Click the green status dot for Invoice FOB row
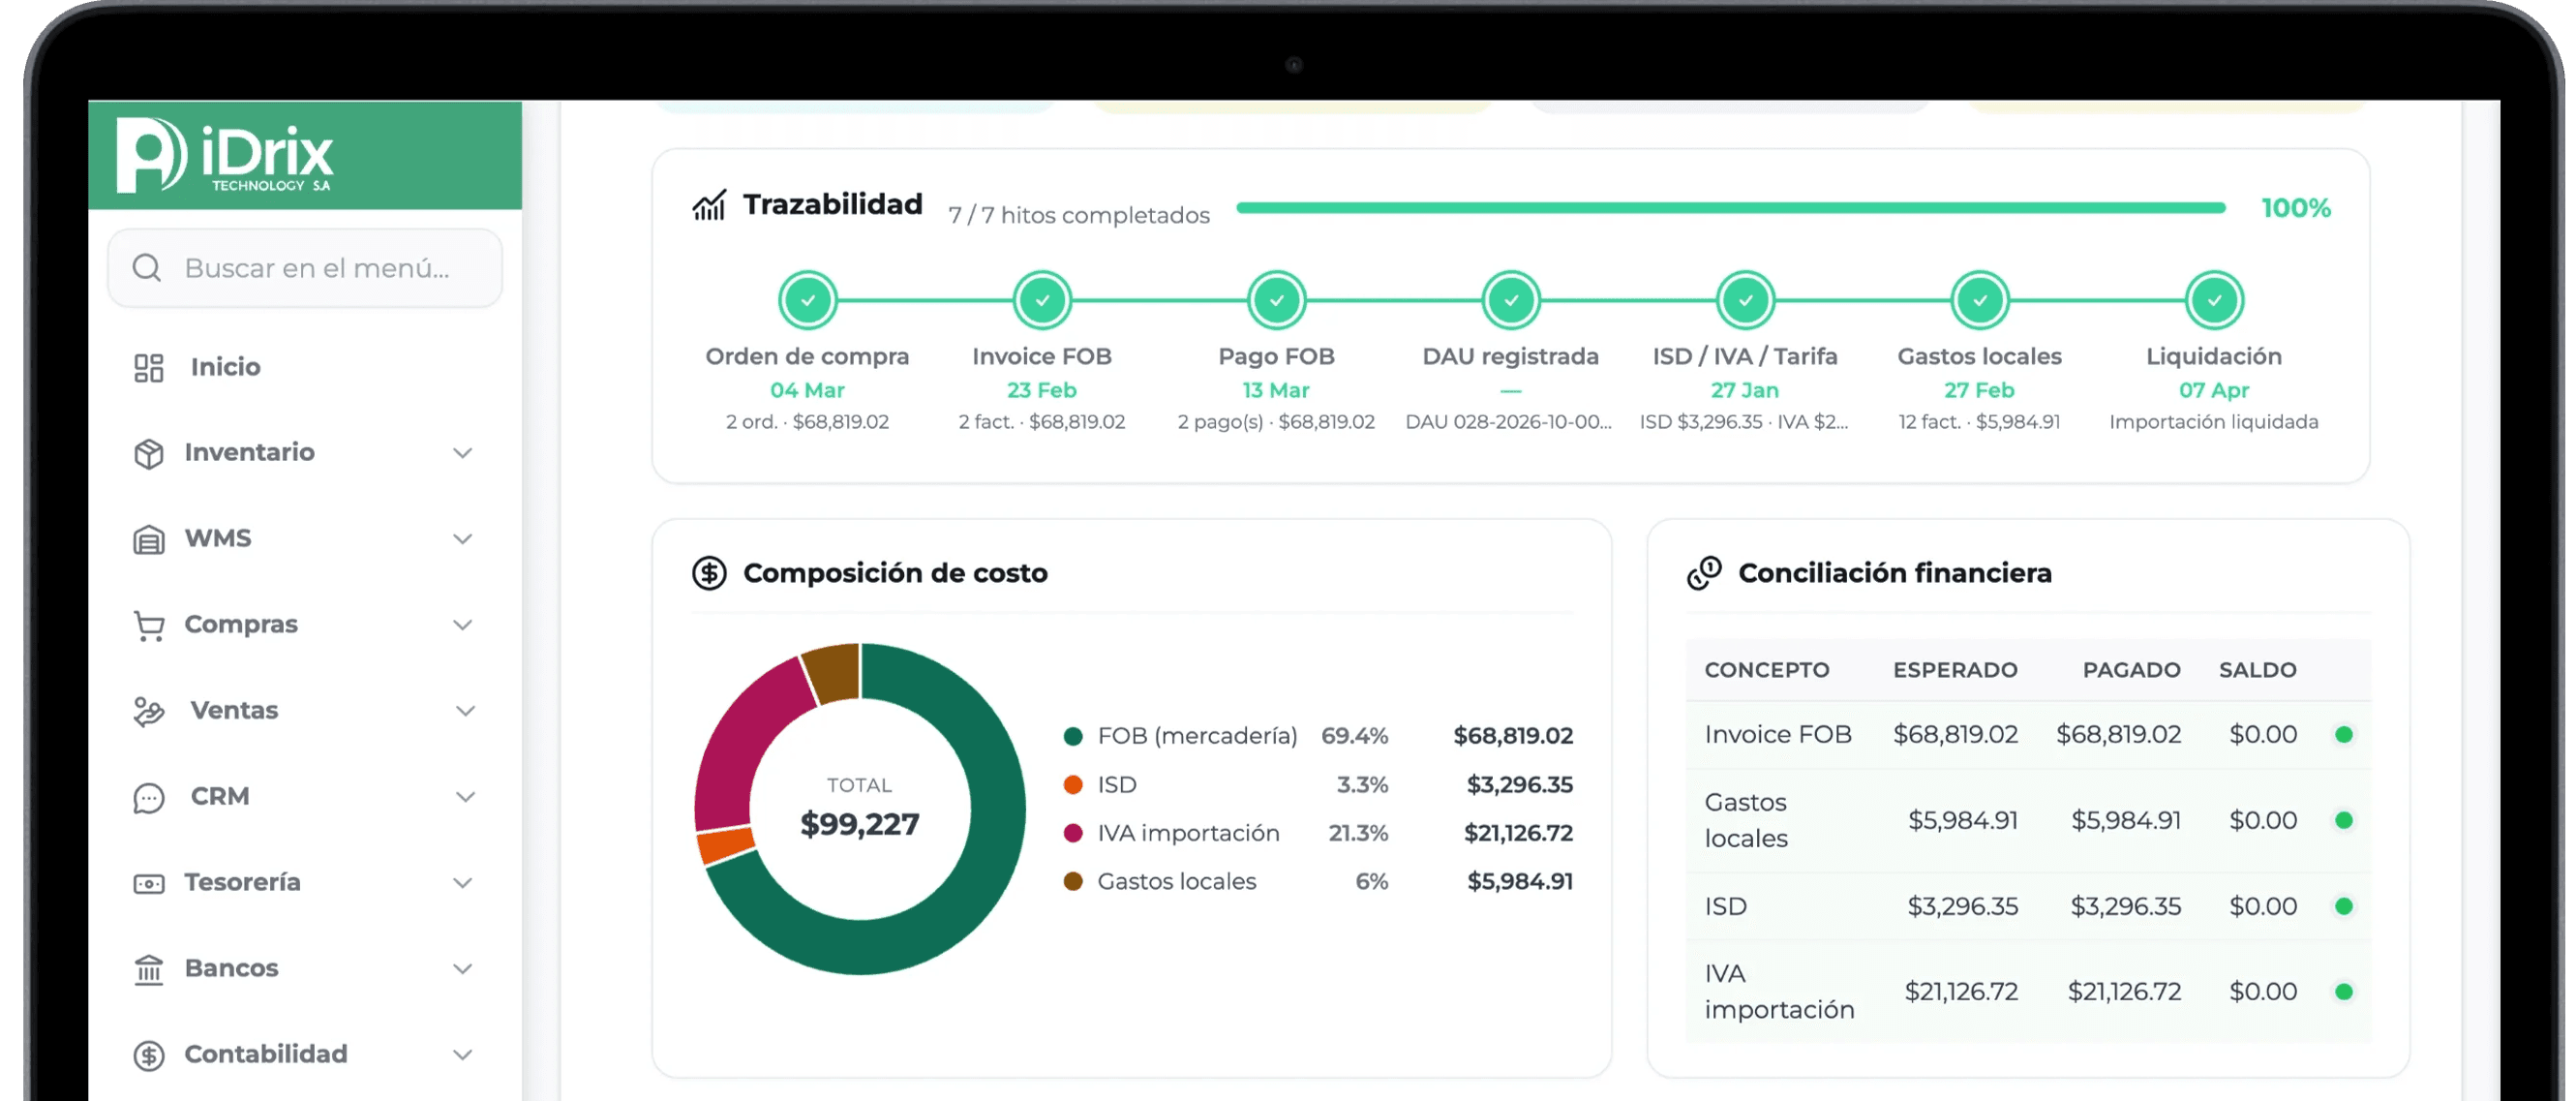This screenshot has height=1101, width=2576. click(2343, 735)
